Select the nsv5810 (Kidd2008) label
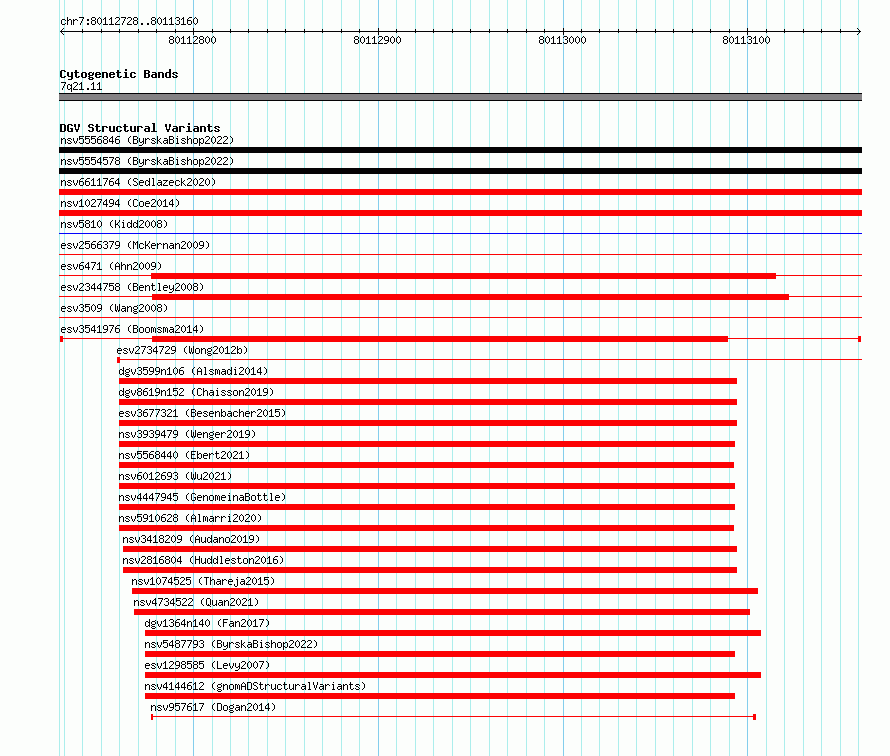Image resolution: width=890 pixels, height=756 pixels. click(114, 224)
